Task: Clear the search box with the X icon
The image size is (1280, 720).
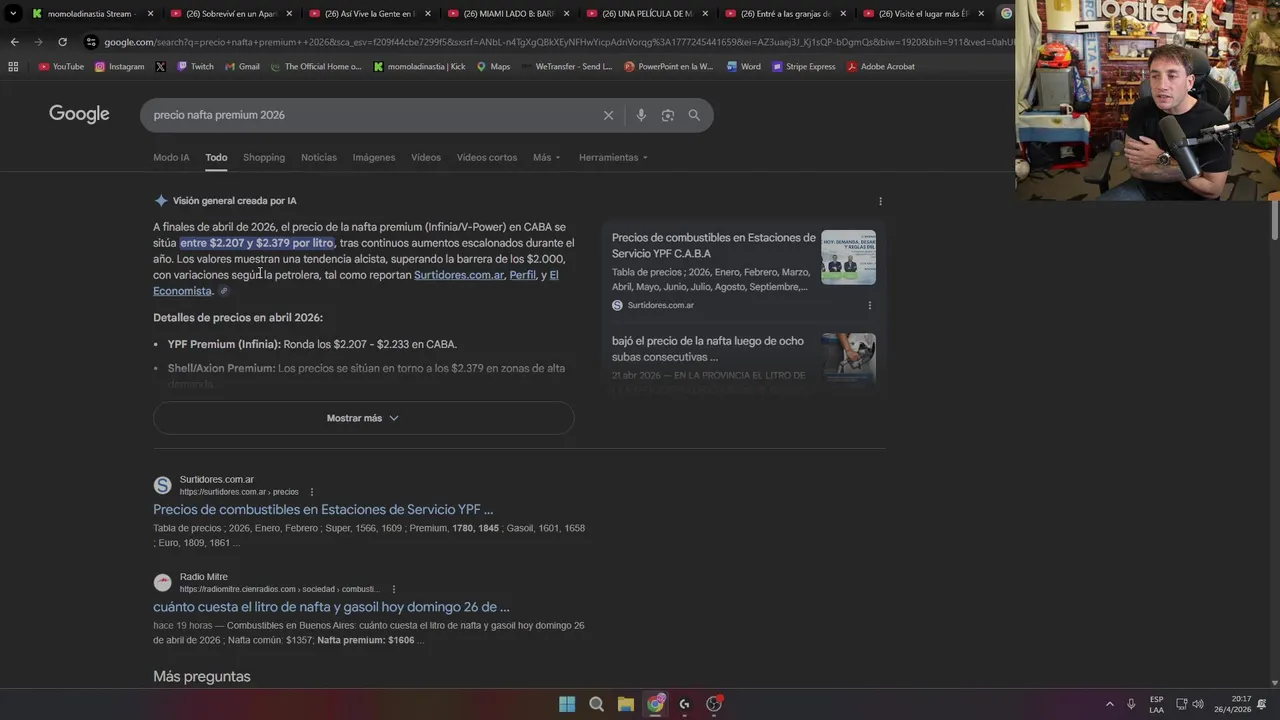Action: coord(608,115)
